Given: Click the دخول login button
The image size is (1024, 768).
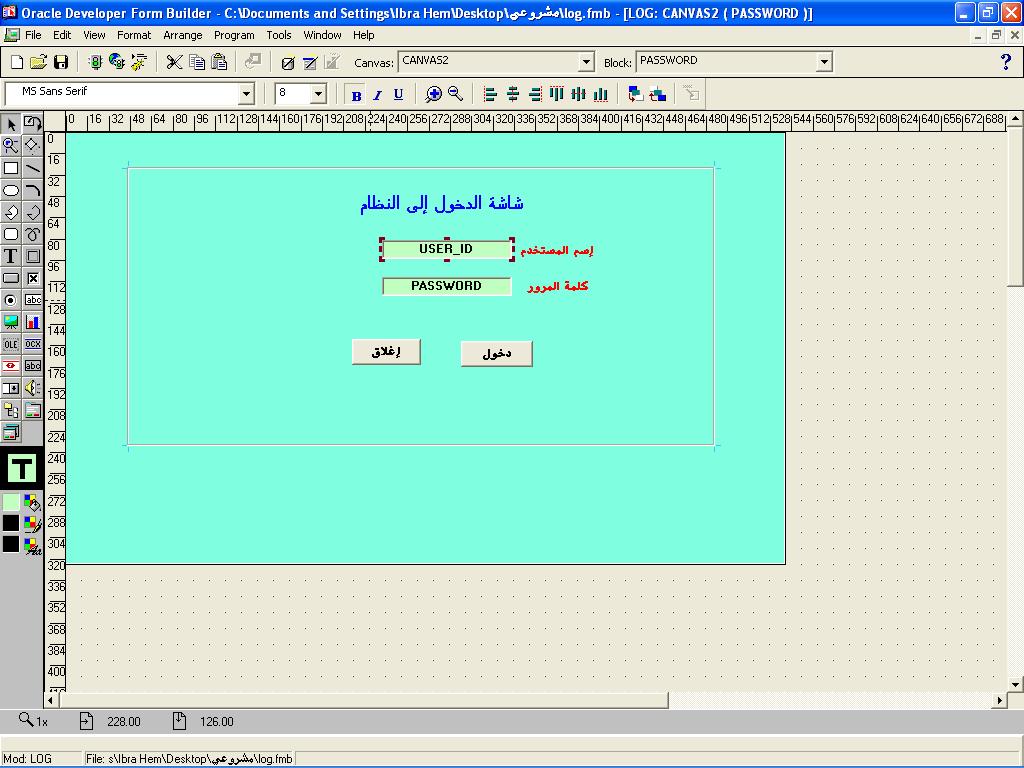Looking at the screenshot, I should 496,354.
